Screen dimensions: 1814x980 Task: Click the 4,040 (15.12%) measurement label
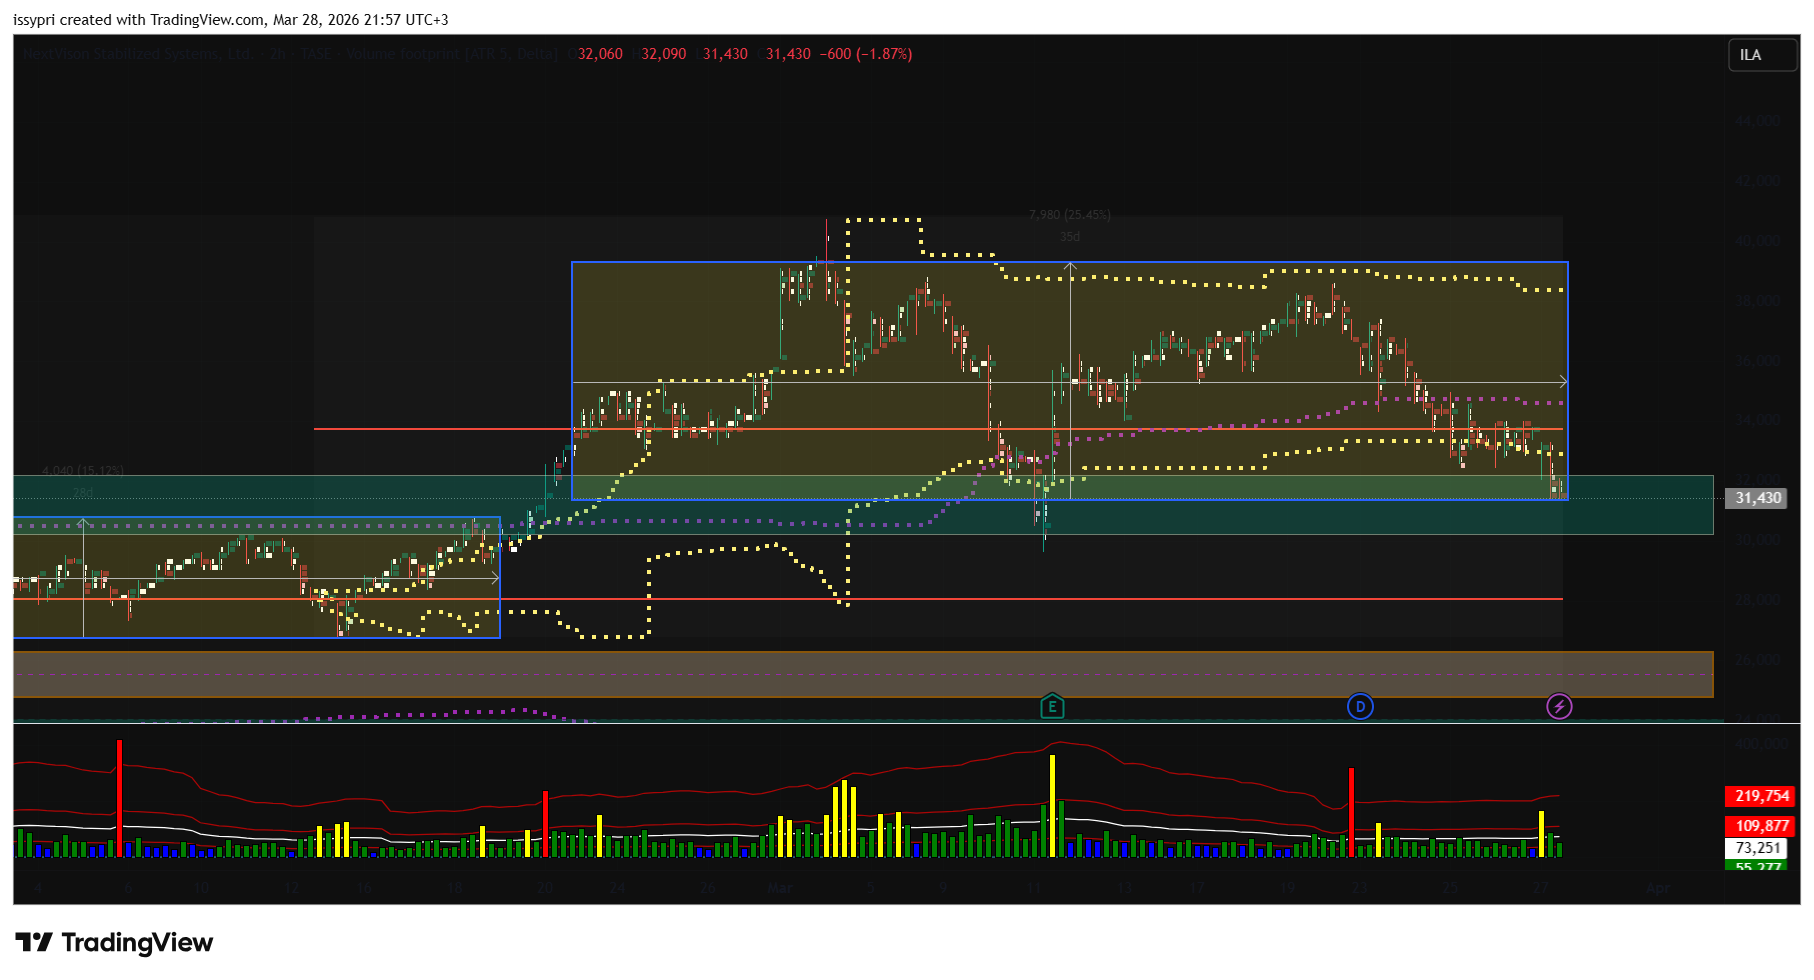[x=83, y=471]
